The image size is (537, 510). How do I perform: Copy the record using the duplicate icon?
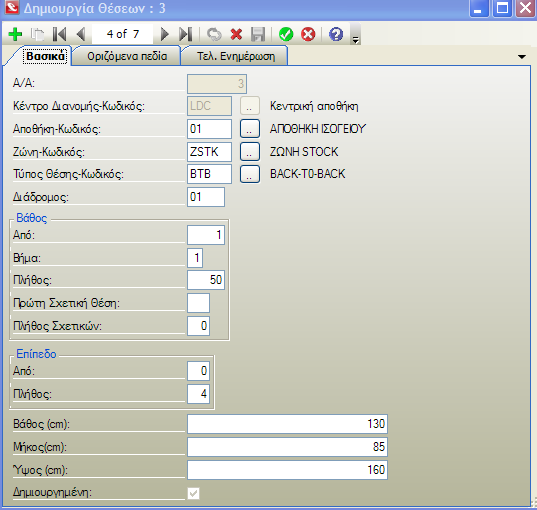tap(37, 34)
